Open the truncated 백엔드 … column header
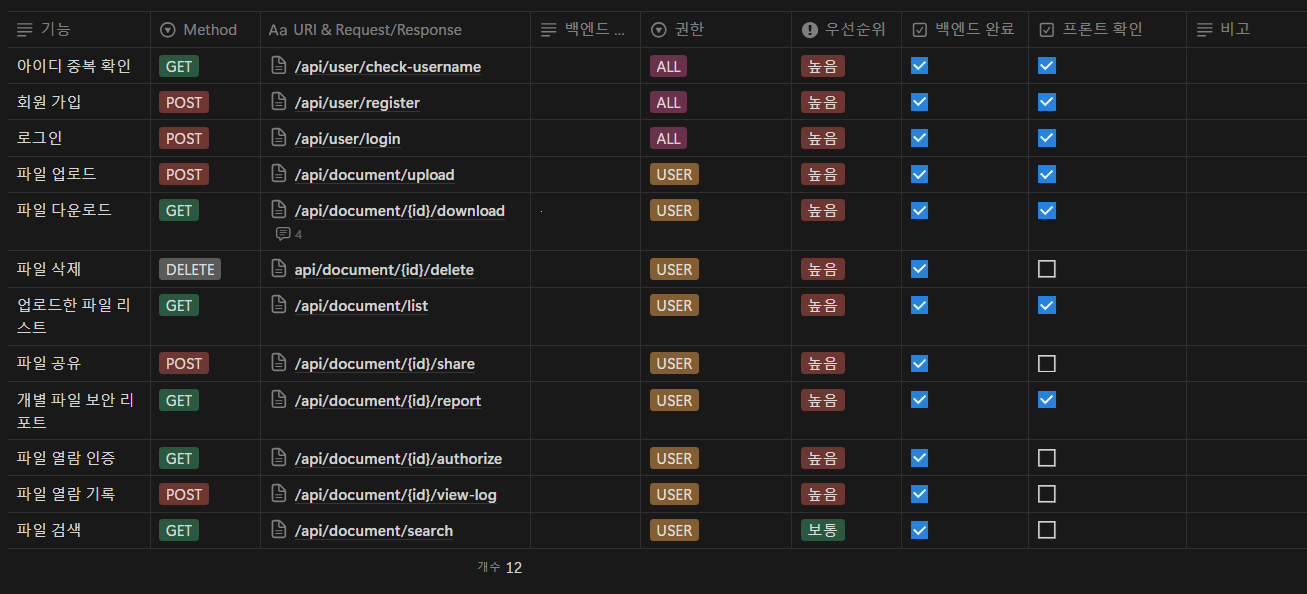The width and height of the screenshot is (1307, 594). [x=585, y=30]
